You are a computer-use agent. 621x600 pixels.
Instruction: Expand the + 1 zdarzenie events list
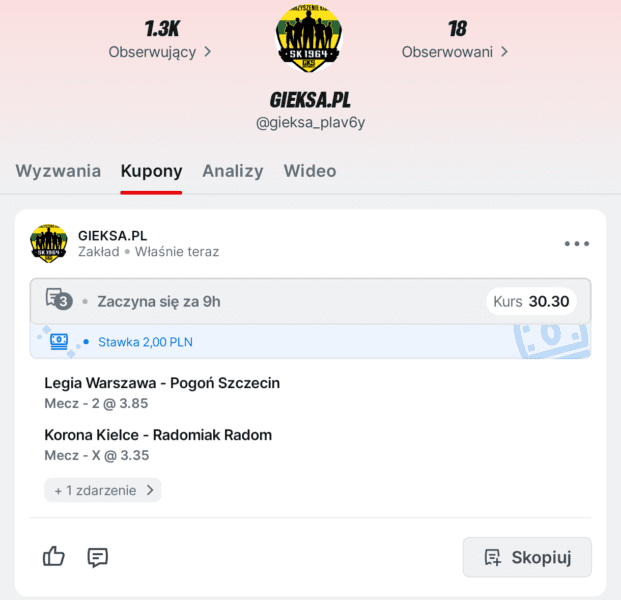click(103, 490)
